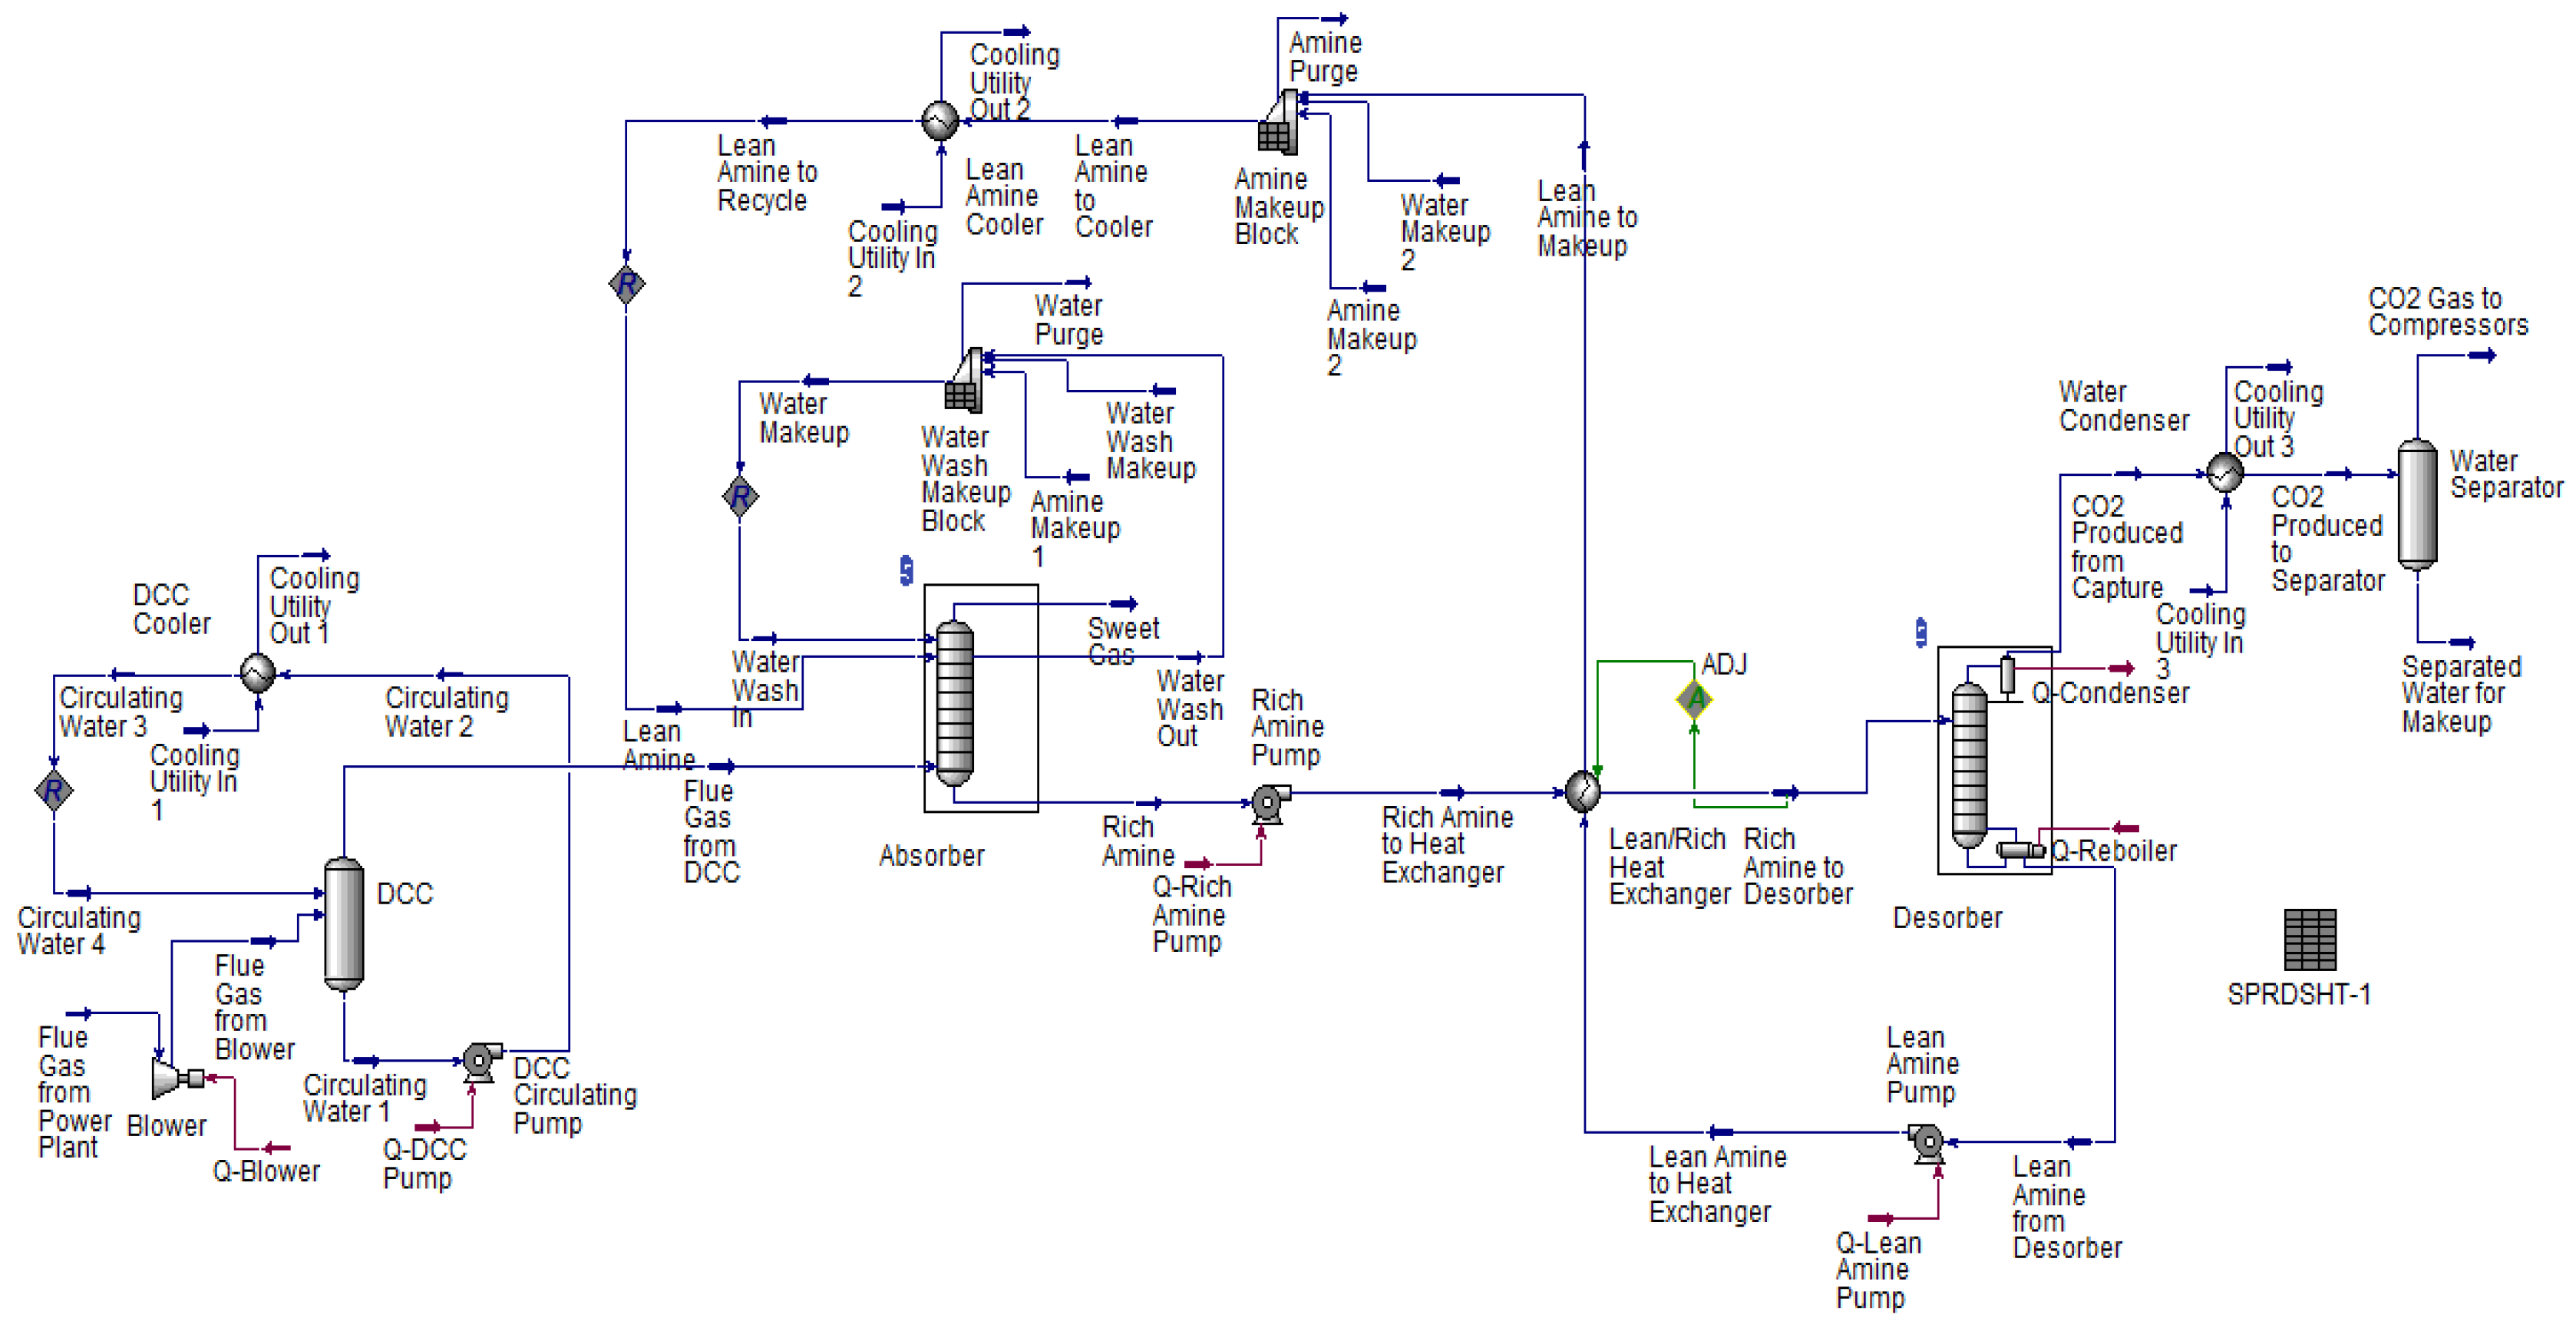
Task: Select the Lean/Rich Heat Exchanger icon
Action: 1583,792
